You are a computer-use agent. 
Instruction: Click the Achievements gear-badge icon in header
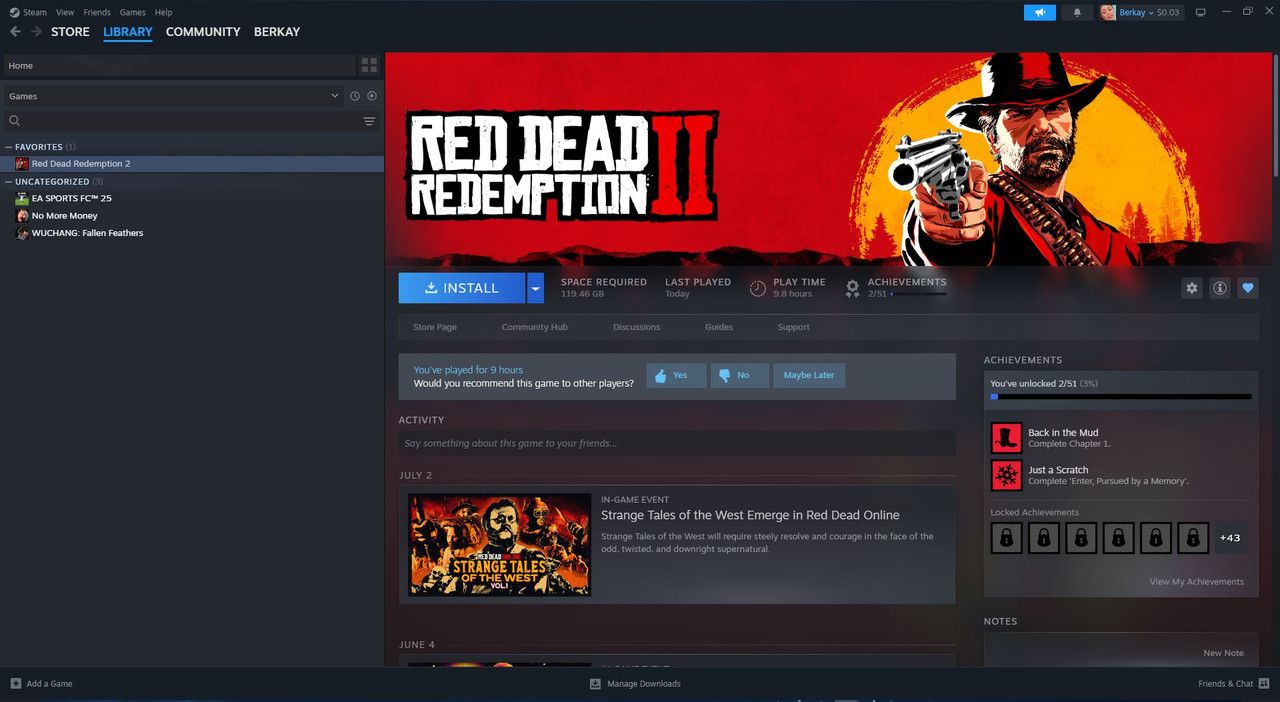[x=852, y=288]
